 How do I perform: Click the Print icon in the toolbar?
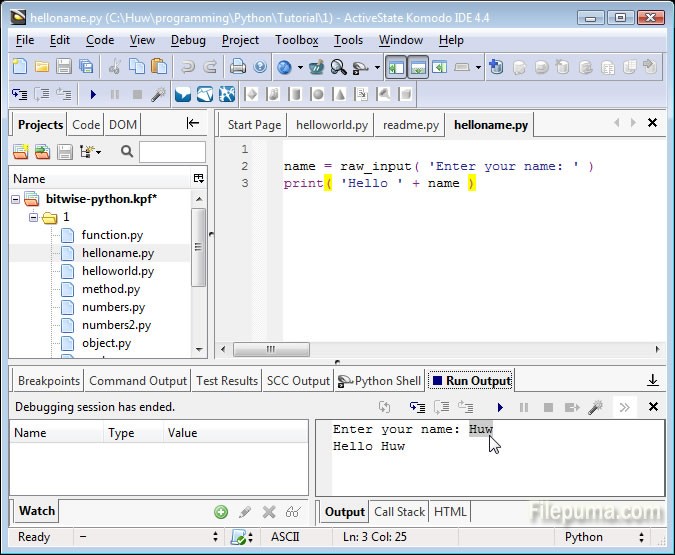click(x=238, y=67)
